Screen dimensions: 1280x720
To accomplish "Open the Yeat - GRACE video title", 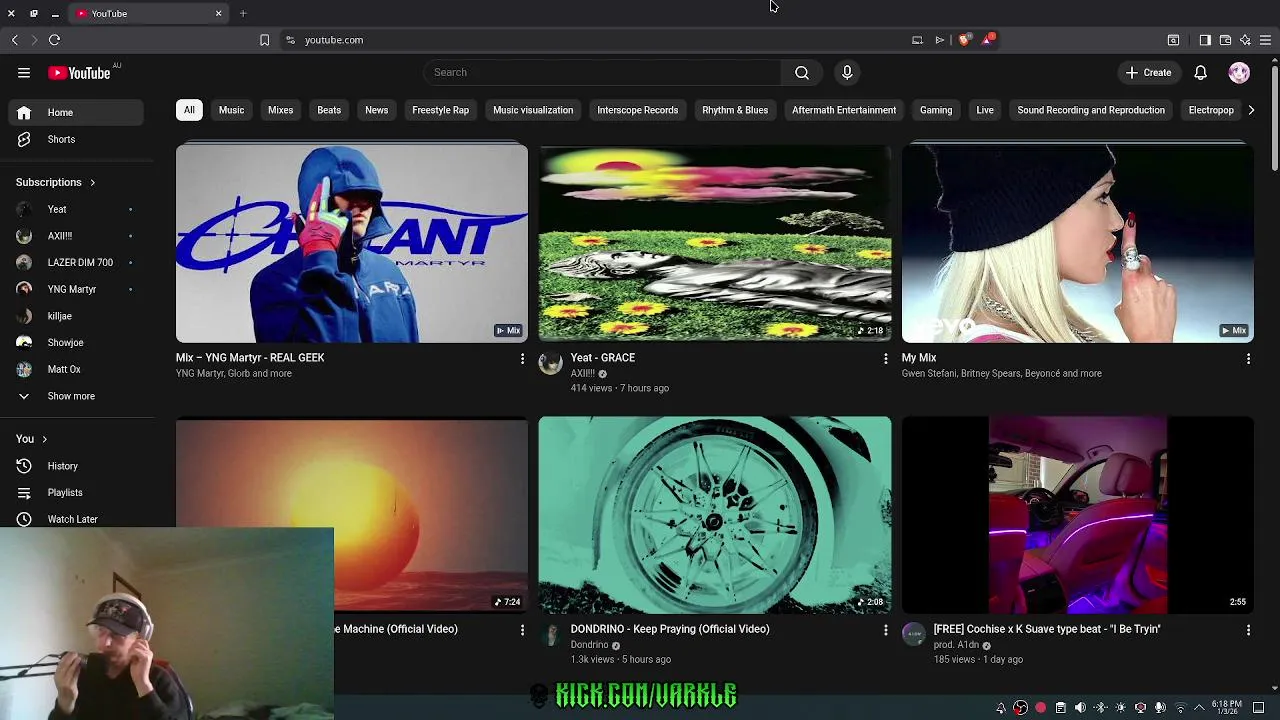I will [603, 358].
